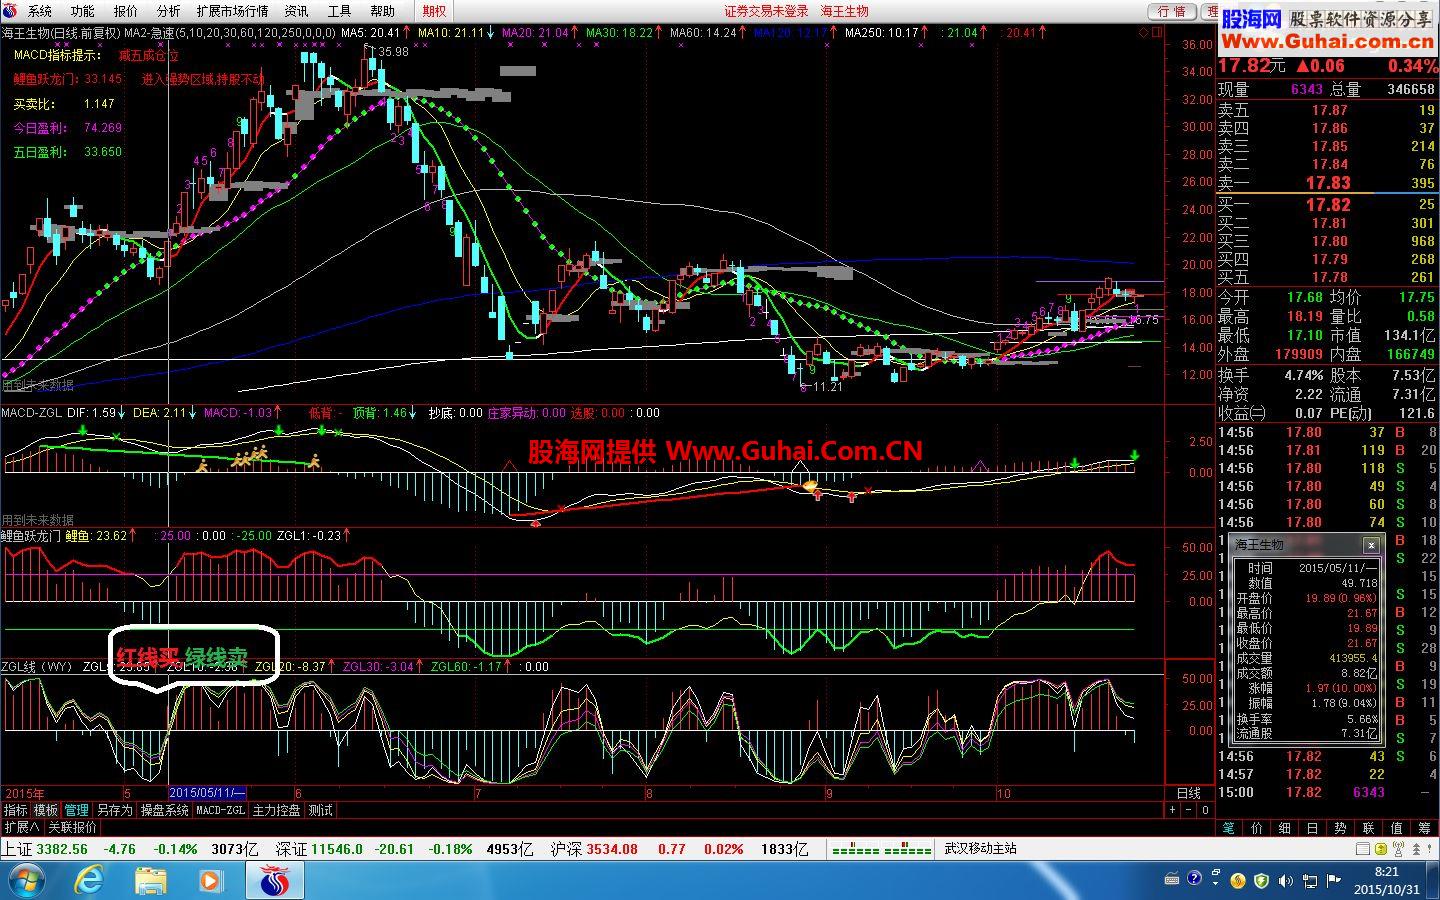Open the 日线 period selector

[1188, 793]
